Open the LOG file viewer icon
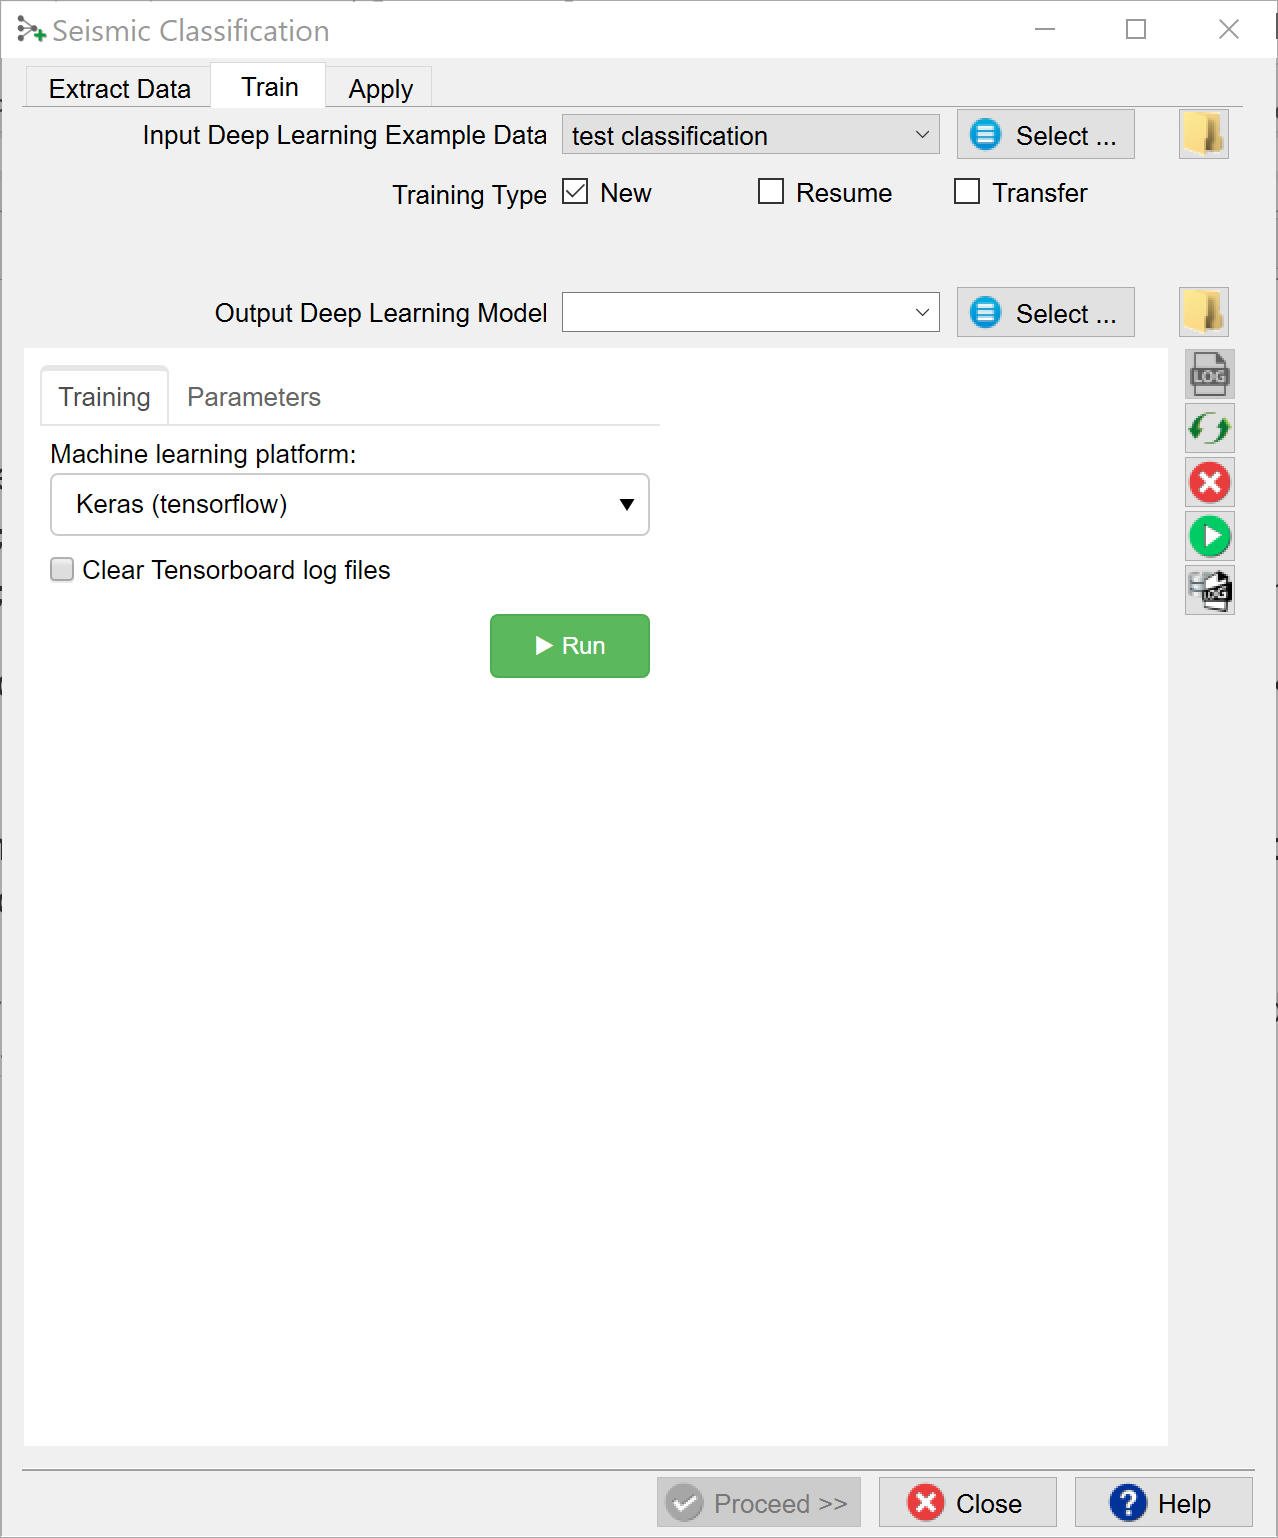 click(x=1209, y=375)
